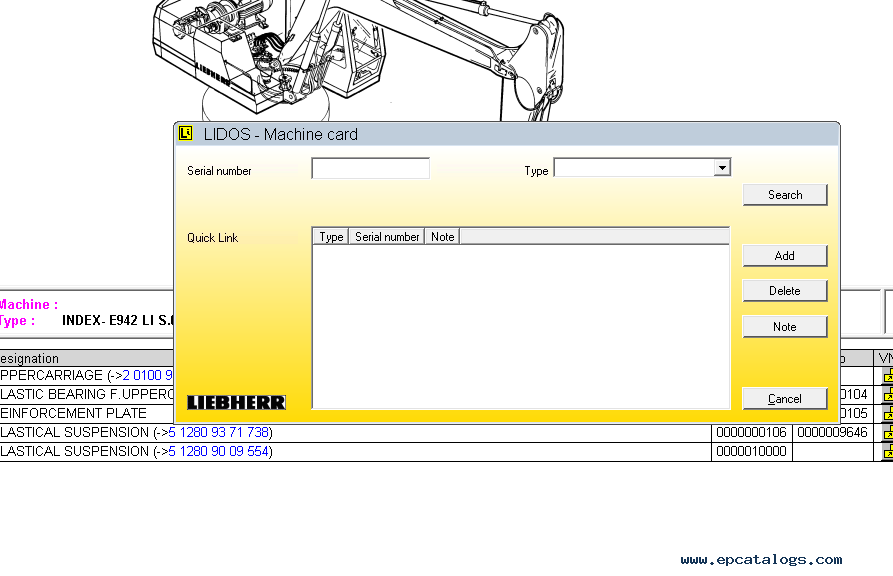This screenshot has height=576, width=893.
Task: Open the link icon in the UPPERCARRIAGE row
Action: 888,375
